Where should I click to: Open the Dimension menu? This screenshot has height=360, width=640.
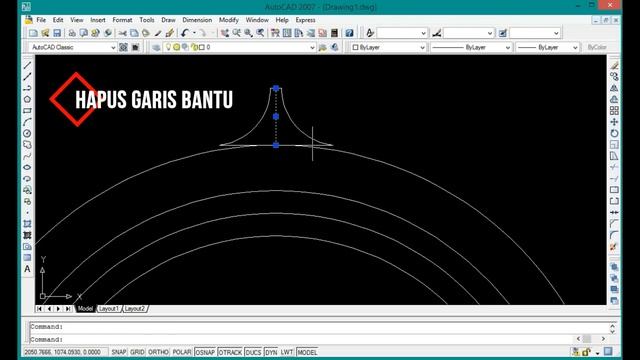(197, 20)
